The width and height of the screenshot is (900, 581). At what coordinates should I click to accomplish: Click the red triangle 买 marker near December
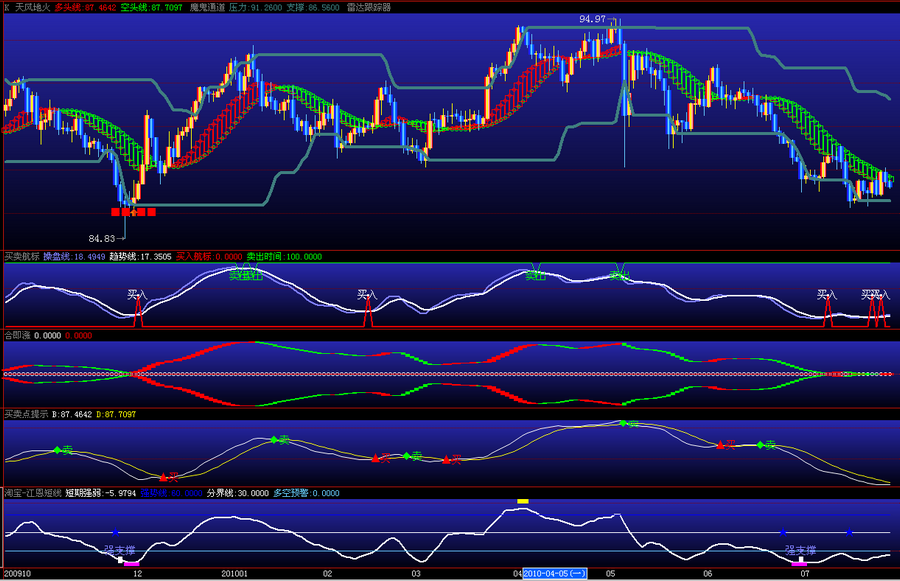coord(164,477)
